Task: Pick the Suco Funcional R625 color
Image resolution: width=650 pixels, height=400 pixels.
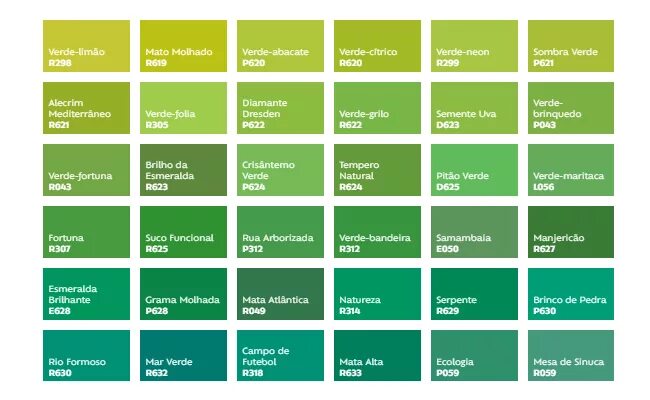Action: [183, 232]
